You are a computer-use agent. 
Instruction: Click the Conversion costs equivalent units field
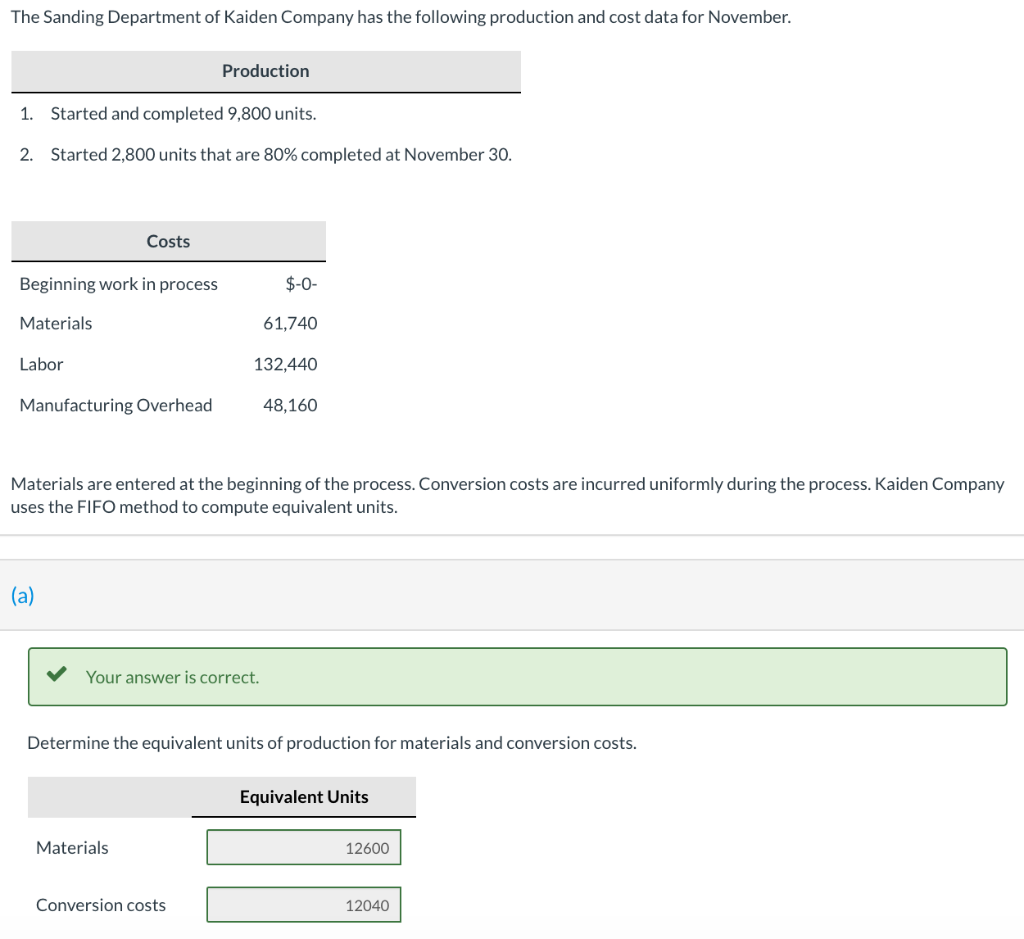[x=304, y=904]
